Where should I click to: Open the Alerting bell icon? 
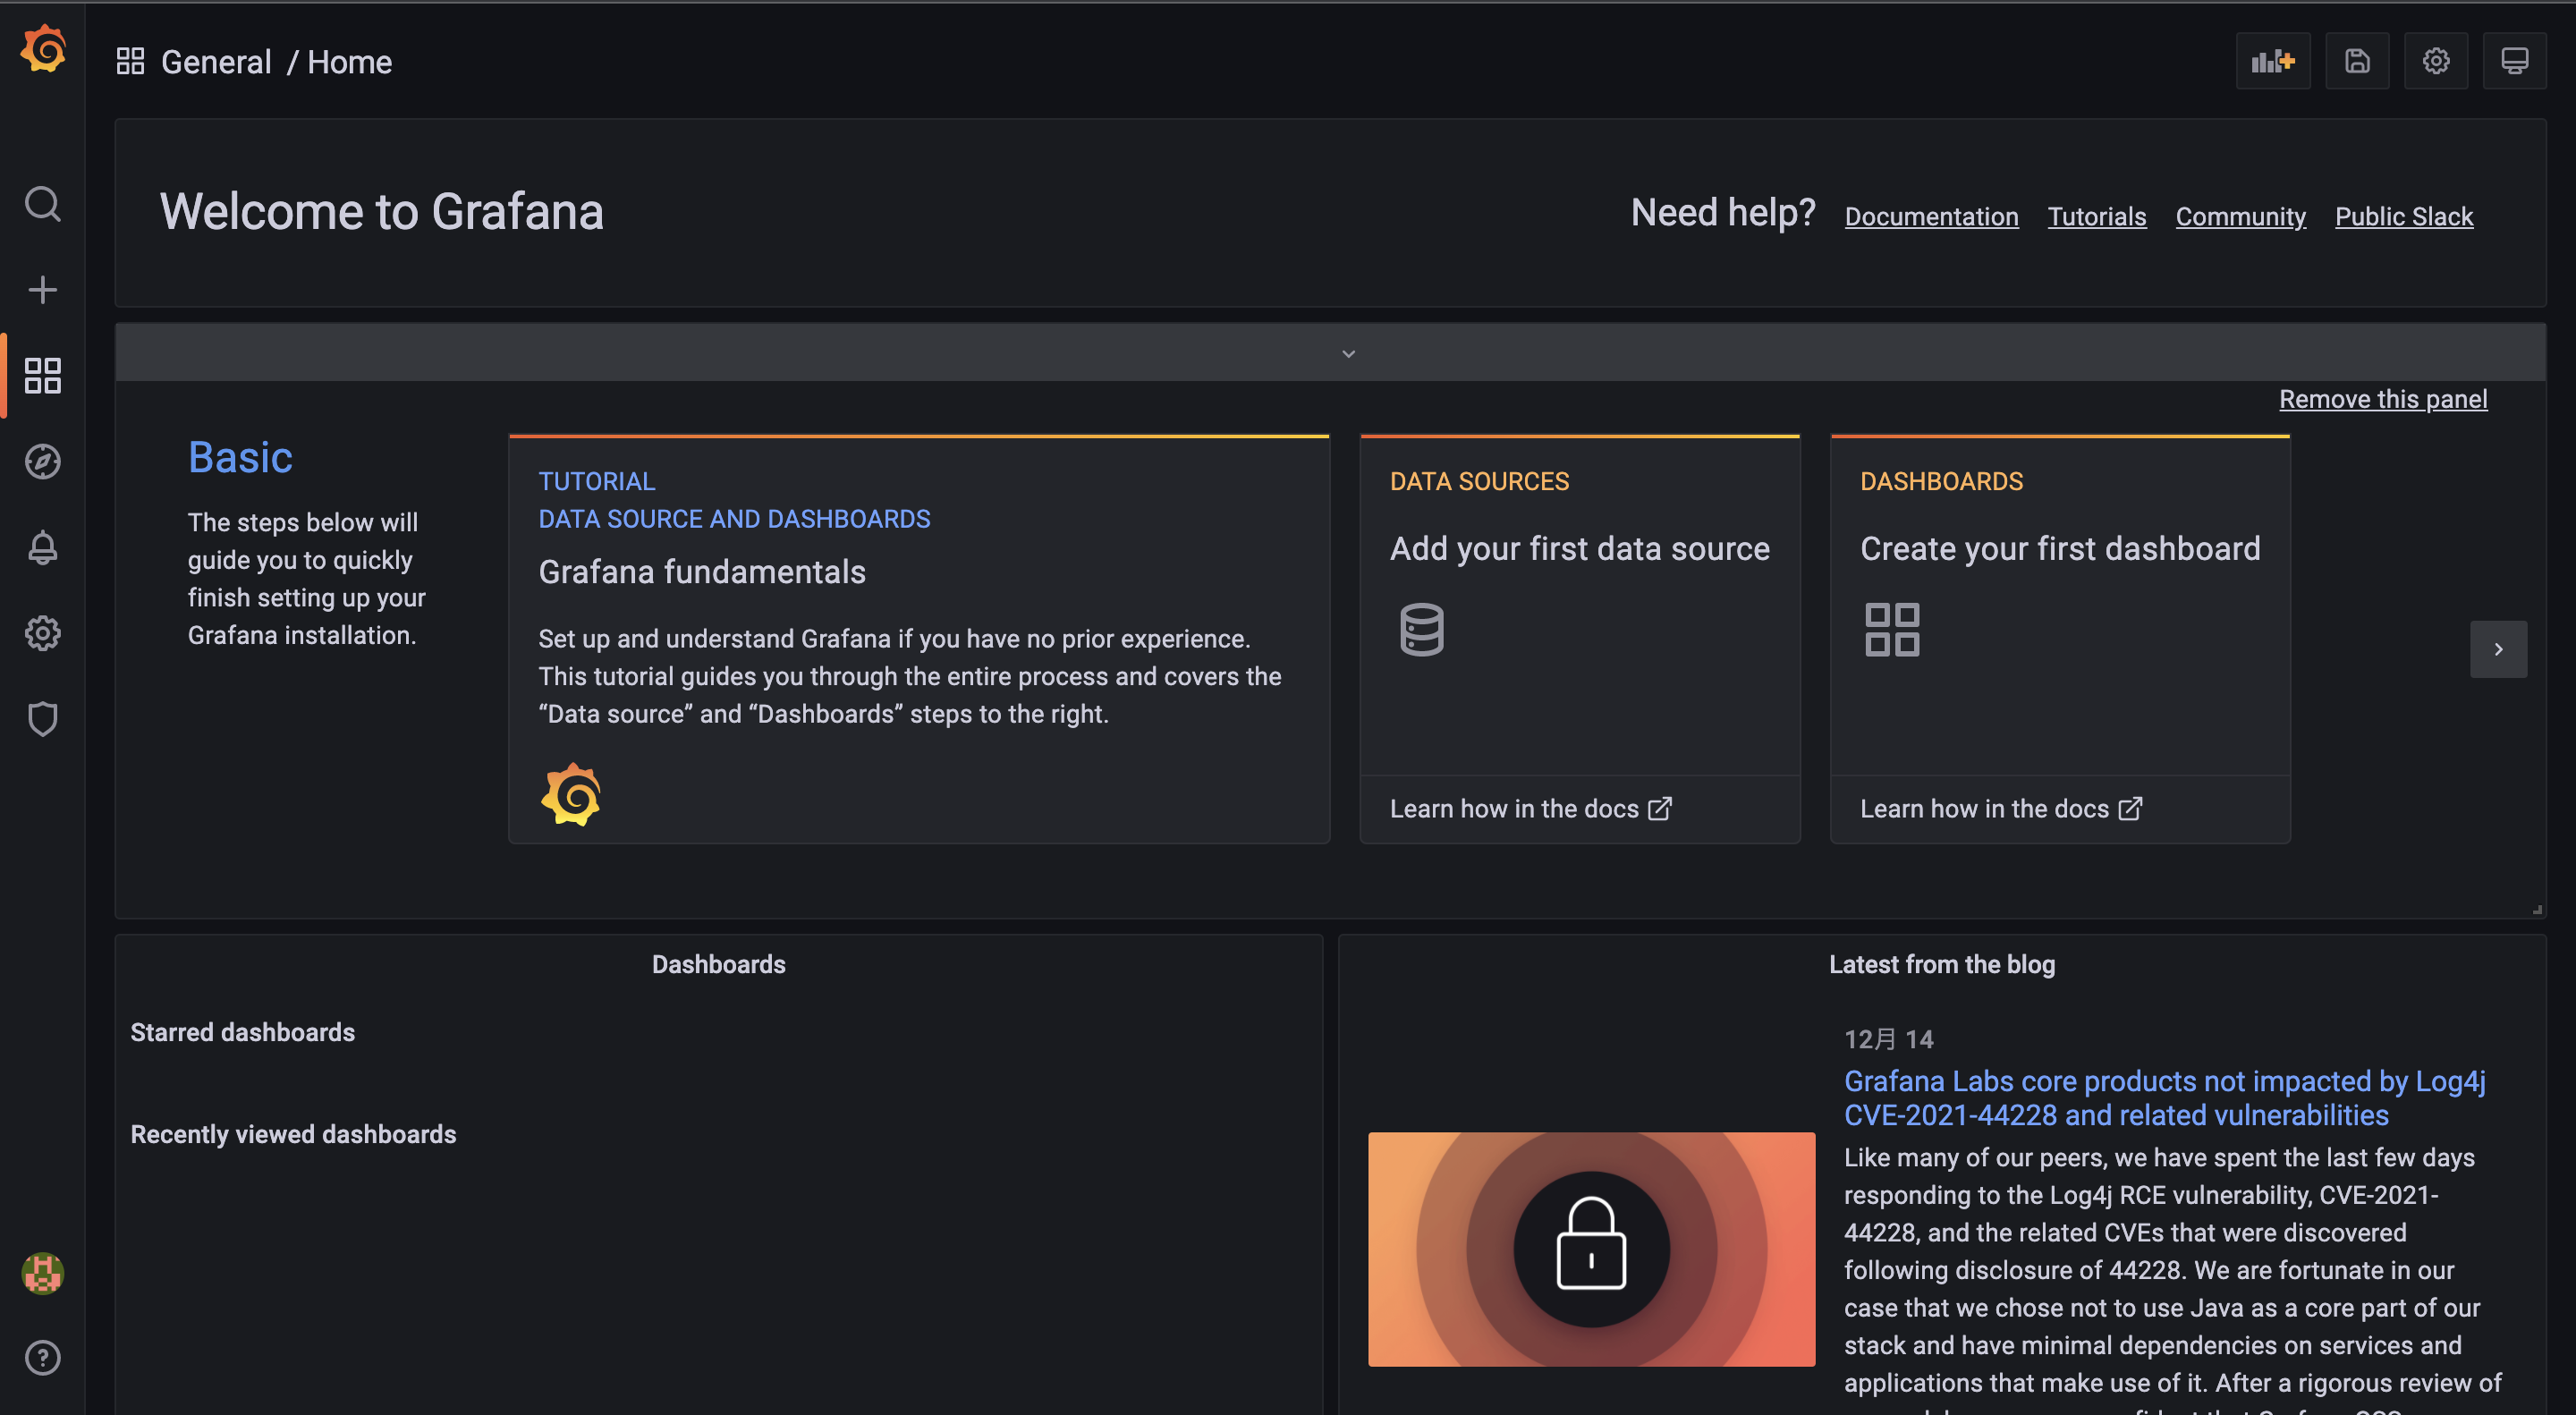pyautogui.click(x=43, y=547)
